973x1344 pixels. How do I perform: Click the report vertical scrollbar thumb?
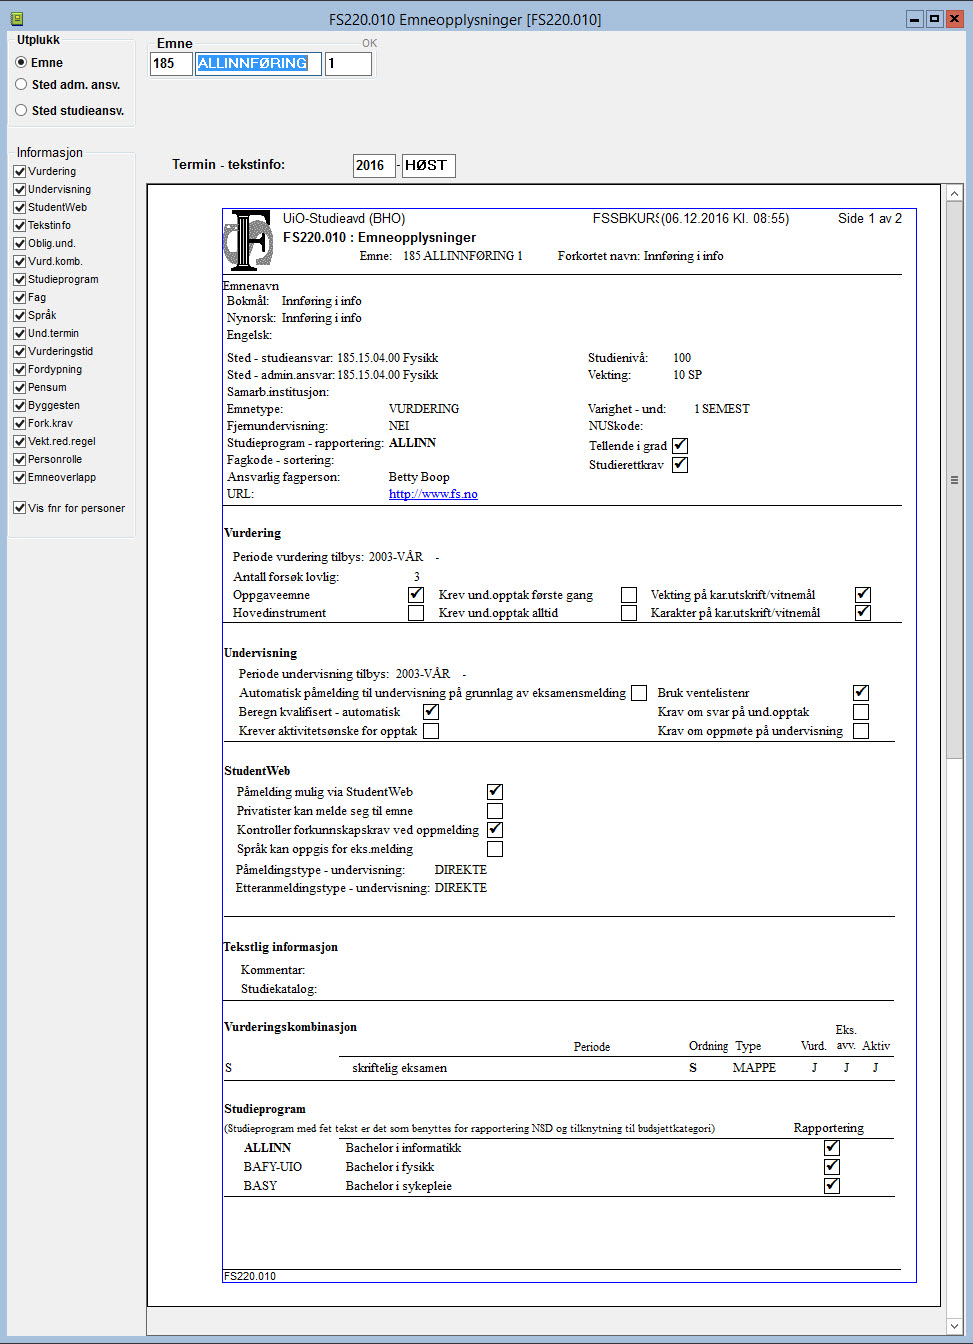pos(954,480)
